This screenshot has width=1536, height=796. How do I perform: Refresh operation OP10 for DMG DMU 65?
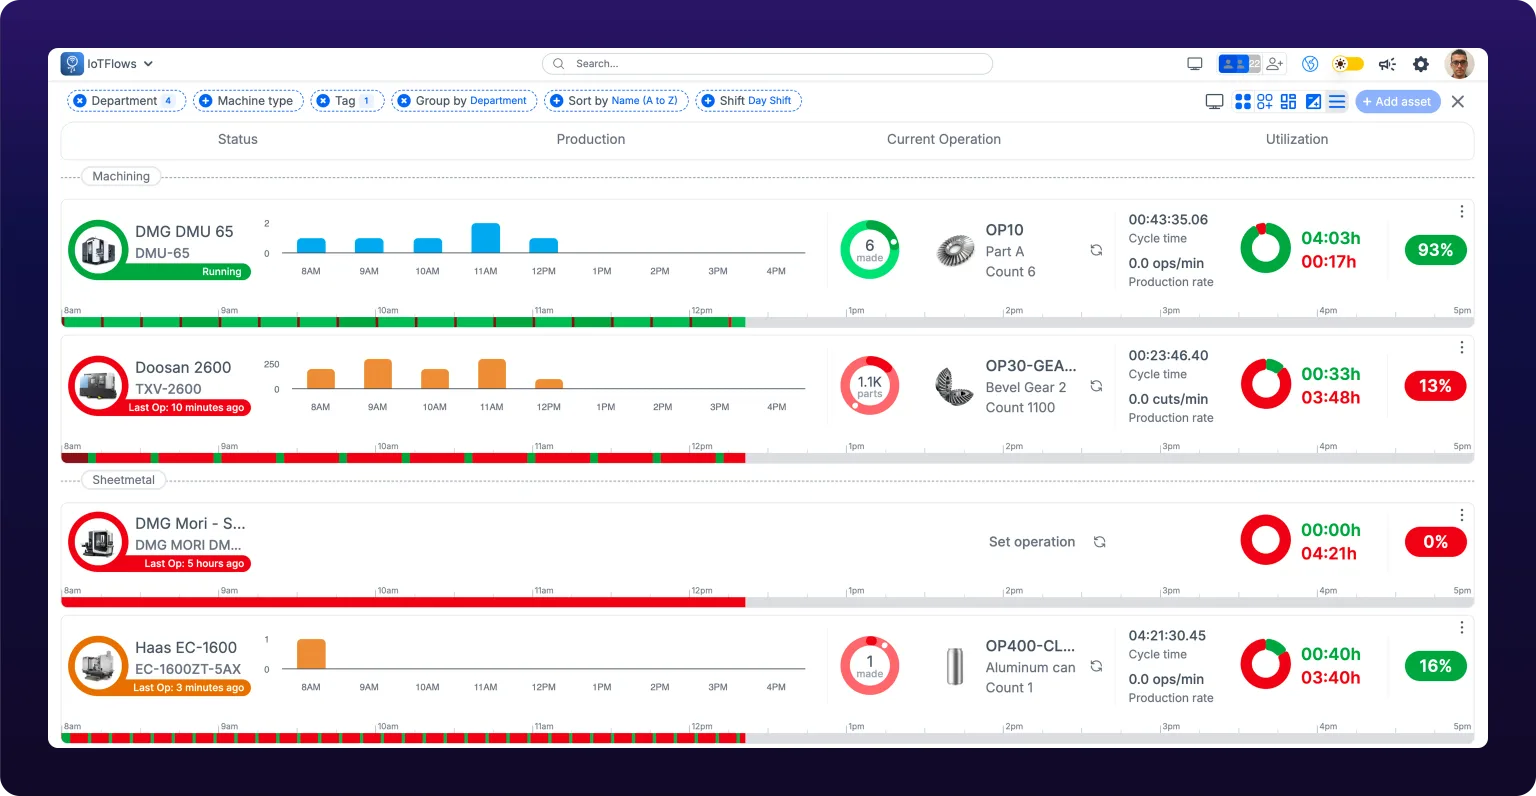click(x=1096, y=250)
